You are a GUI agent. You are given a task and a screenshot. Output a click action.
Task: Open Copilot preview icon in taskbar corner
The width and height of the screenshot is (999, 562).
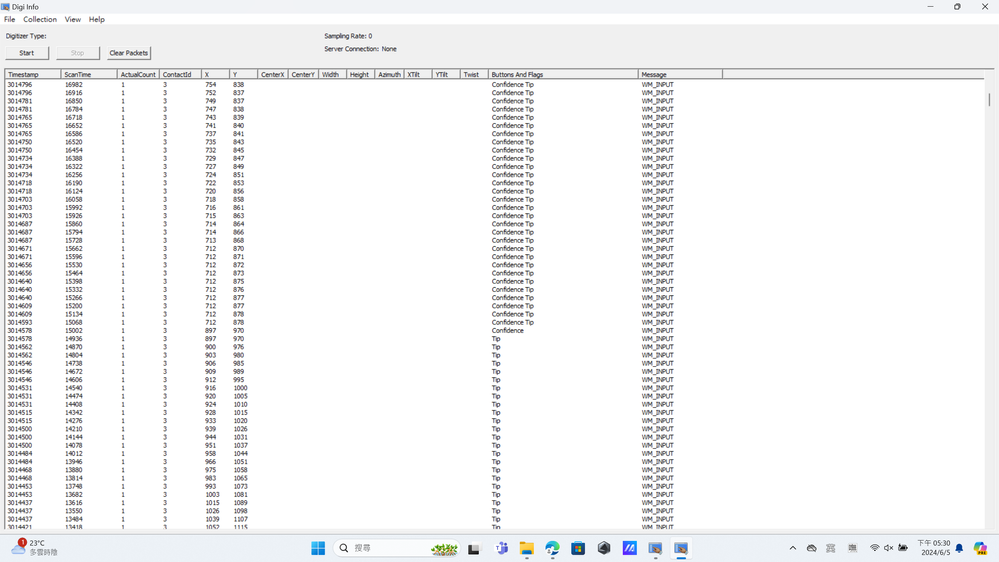[x=981, y=548]
